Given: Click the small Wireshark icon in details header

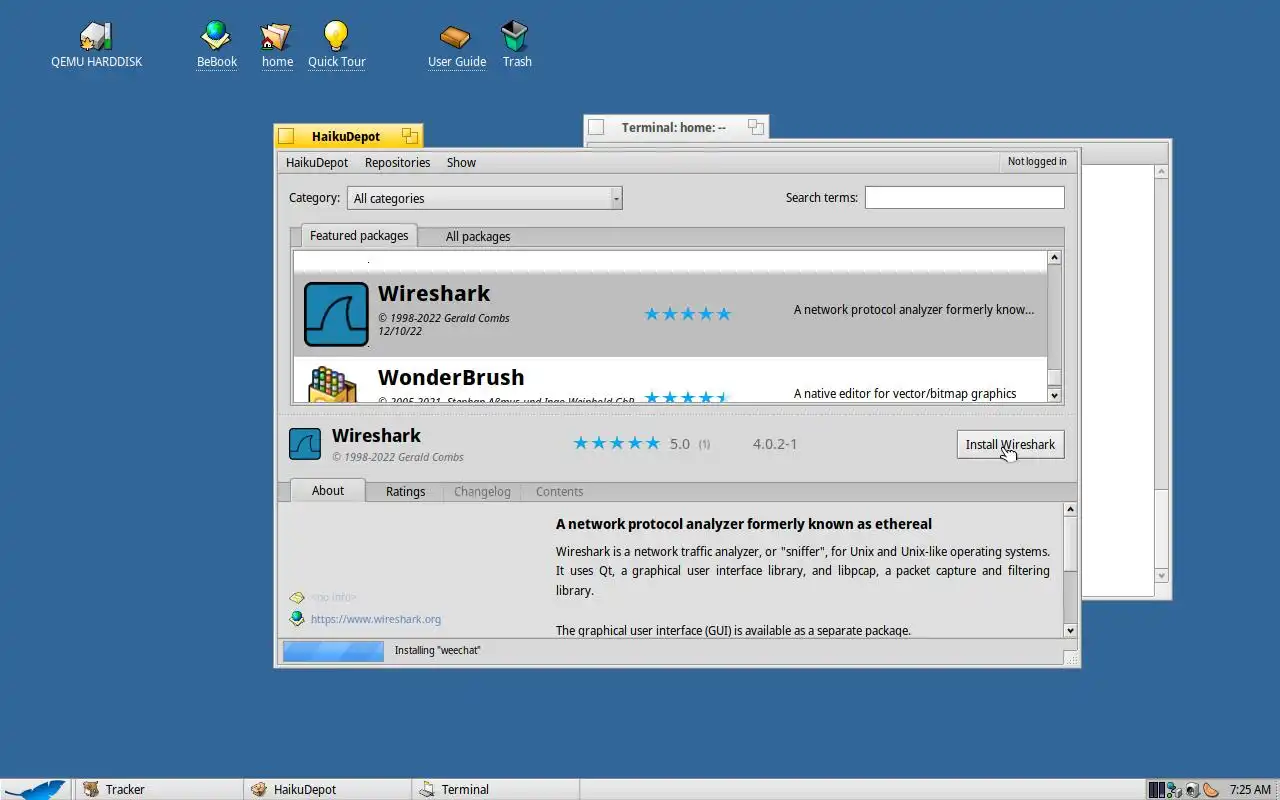Looking at the screenshot, I should pos(305,444).
